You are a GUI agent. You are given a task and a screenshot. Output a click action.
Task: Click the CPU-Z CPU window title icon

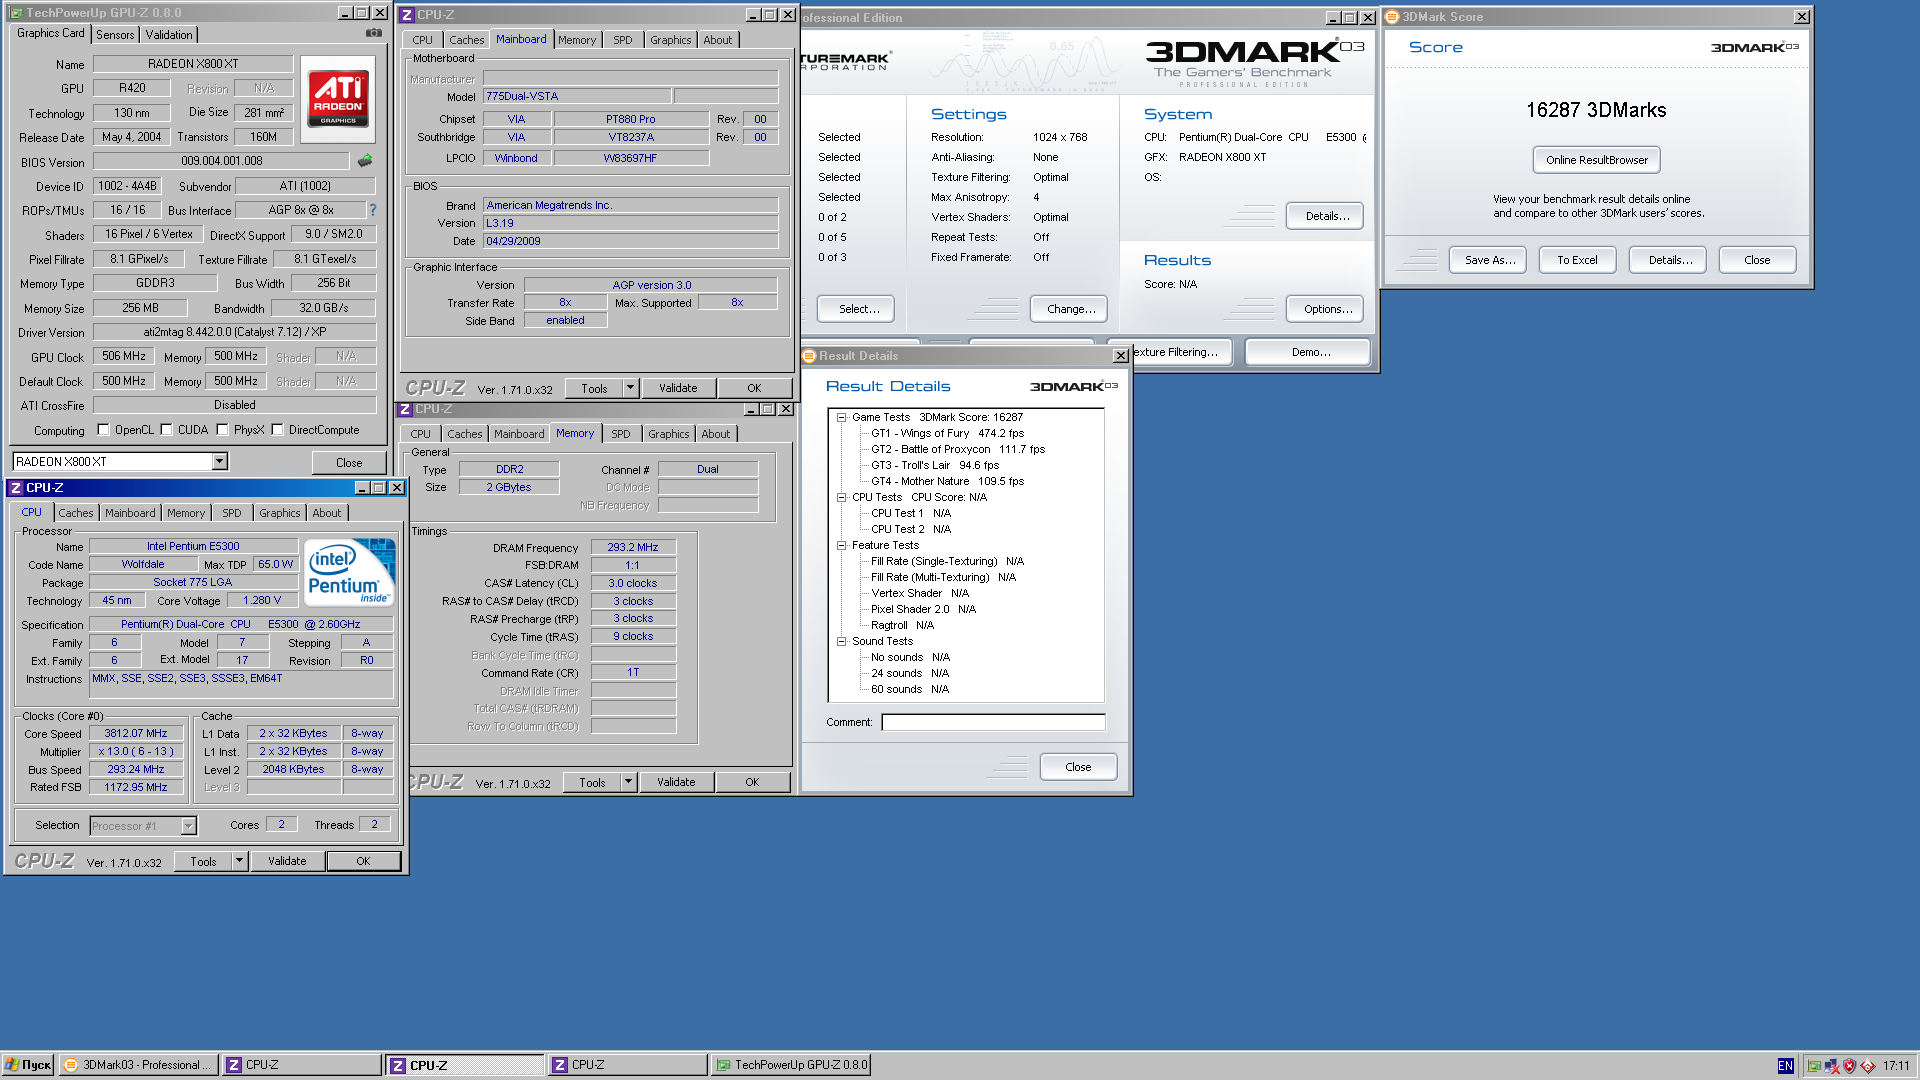point(16,488)
